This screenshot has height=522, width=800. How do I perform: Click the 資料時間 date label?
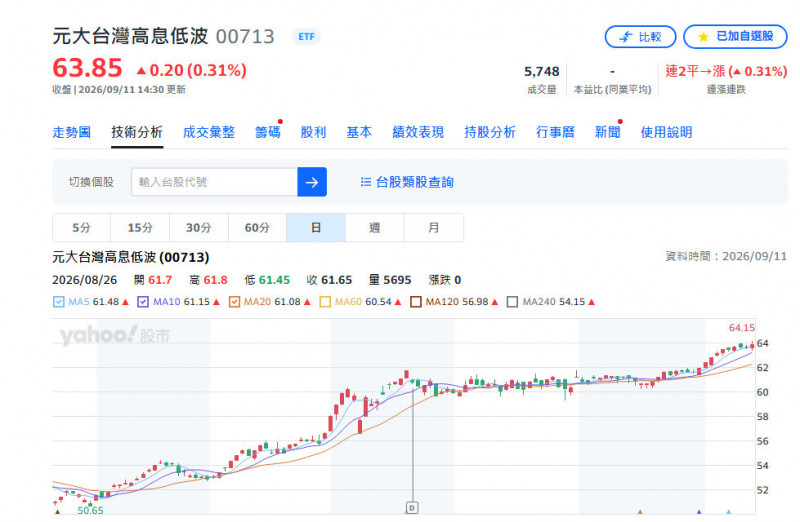pos(726,256)
